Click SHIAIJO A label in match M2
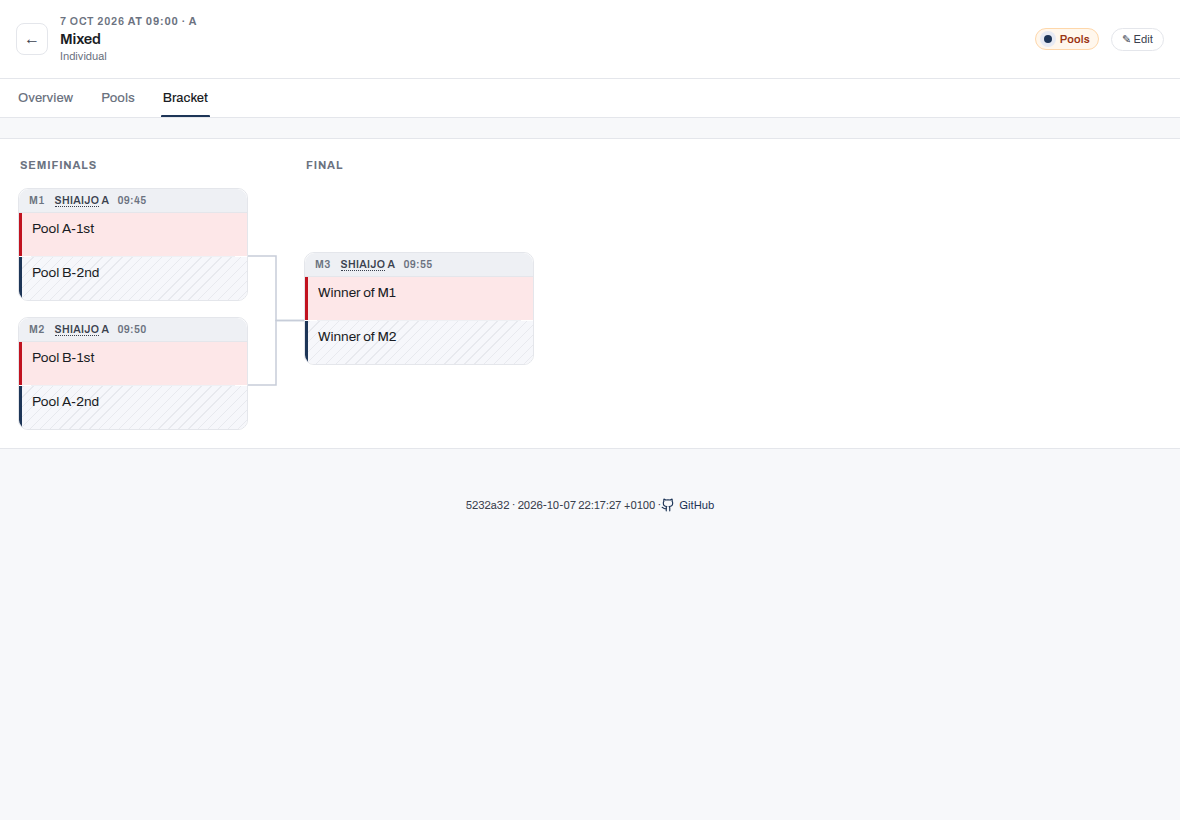1180x820 pixels. pos(82,330)
